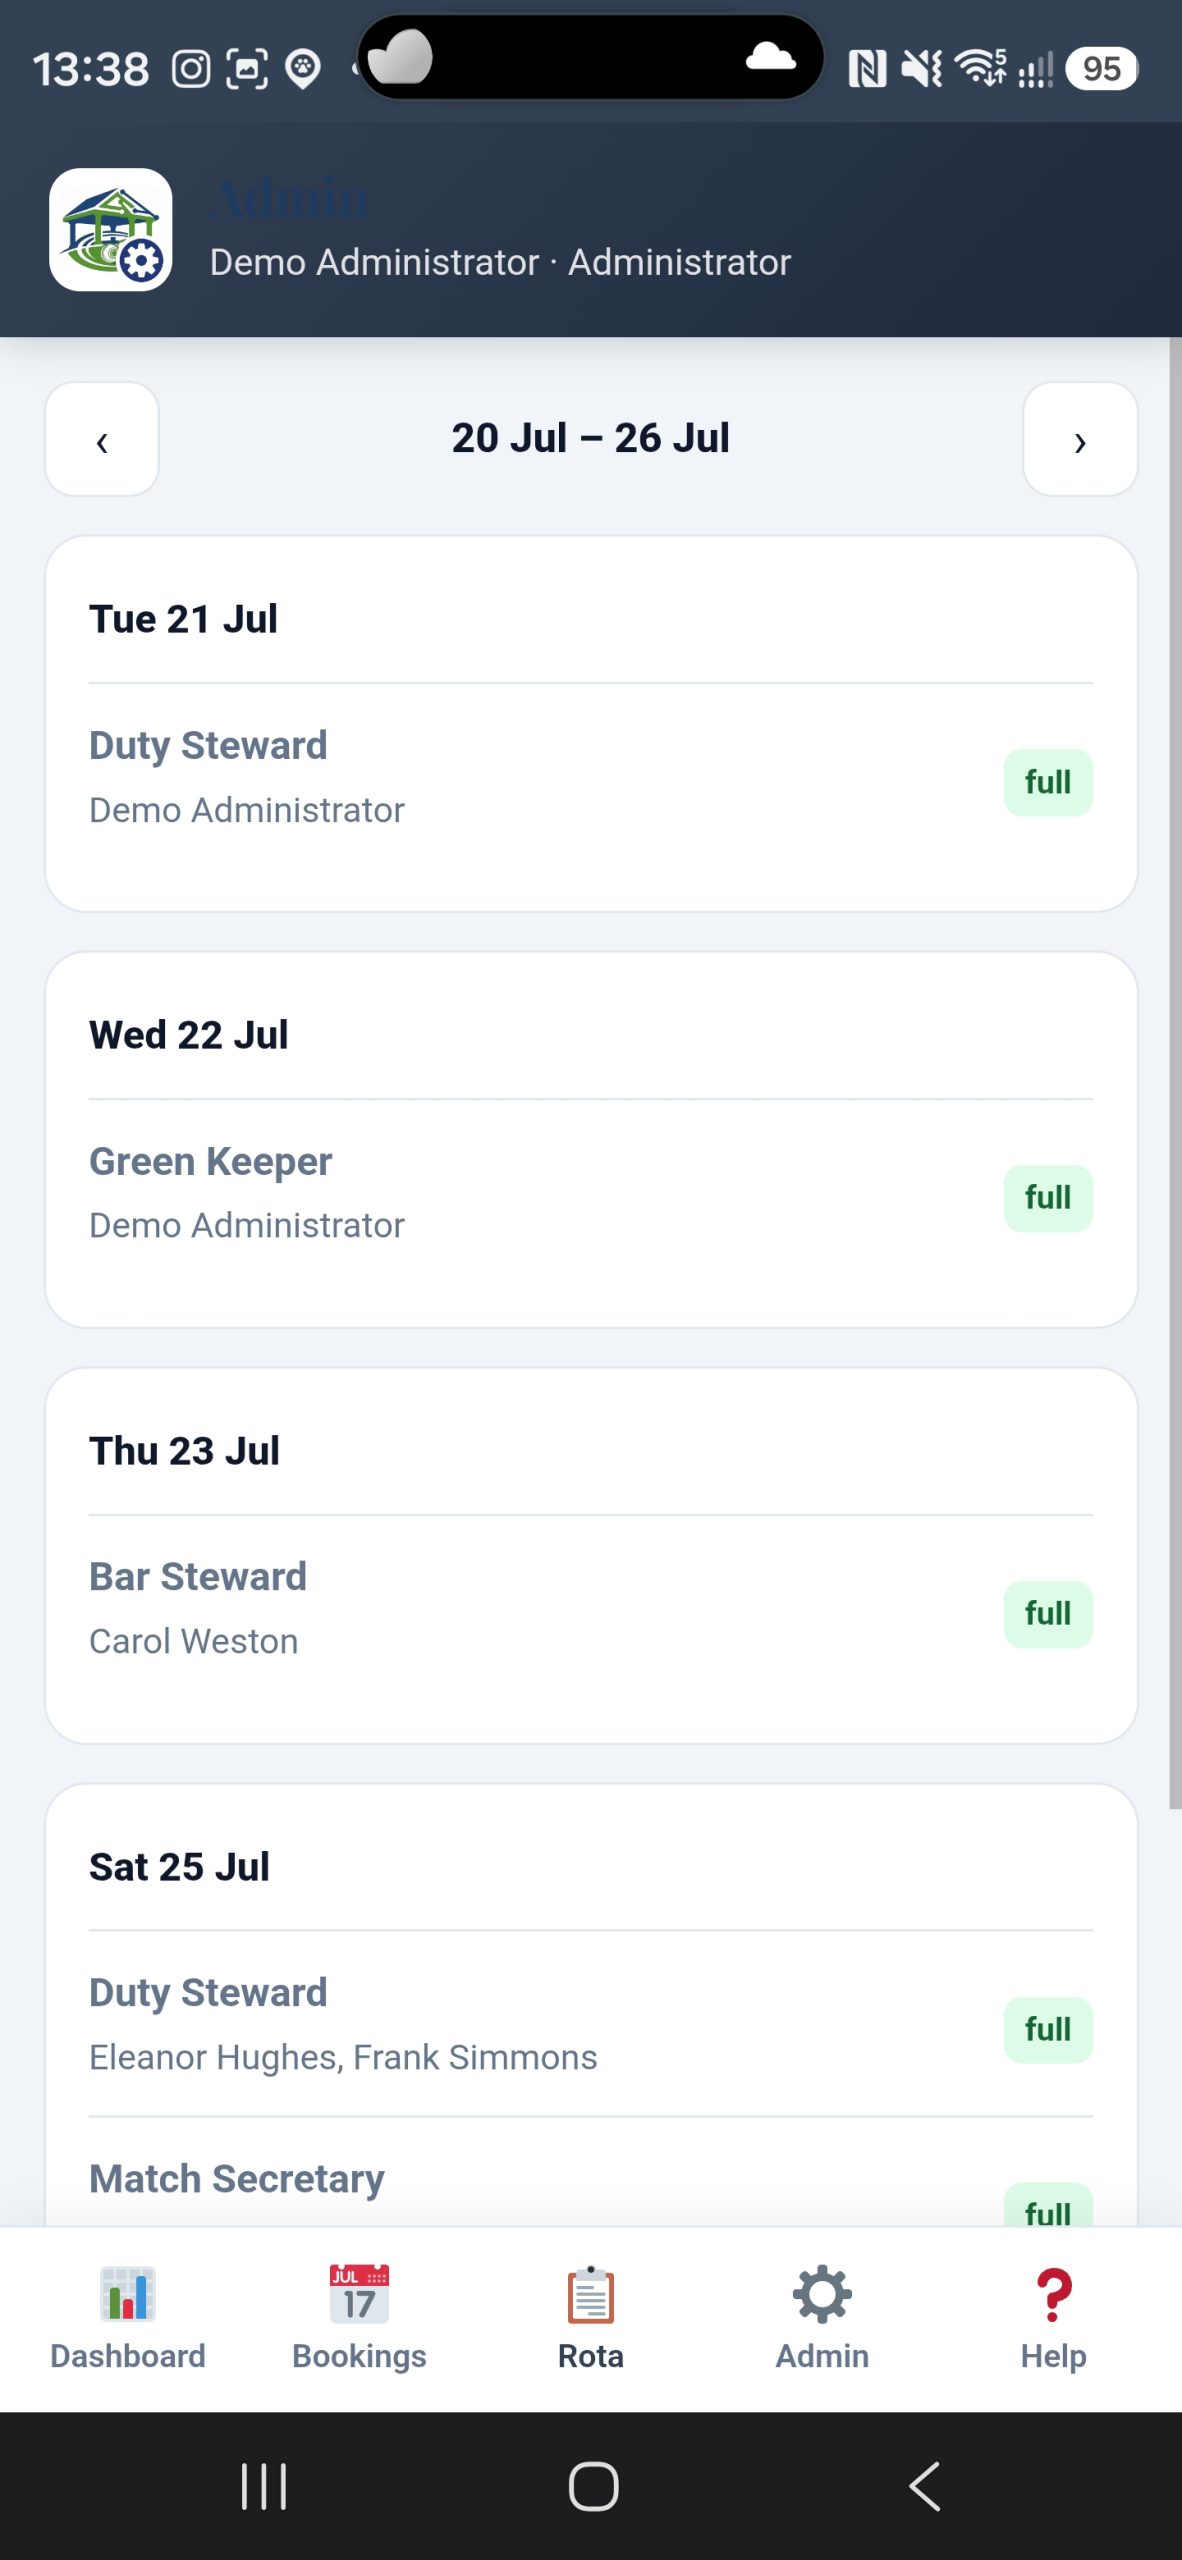1182x2560 pixels.
Task: Open the Admin gear icon
Action: pyautogui.click(x=822, y=2294)
